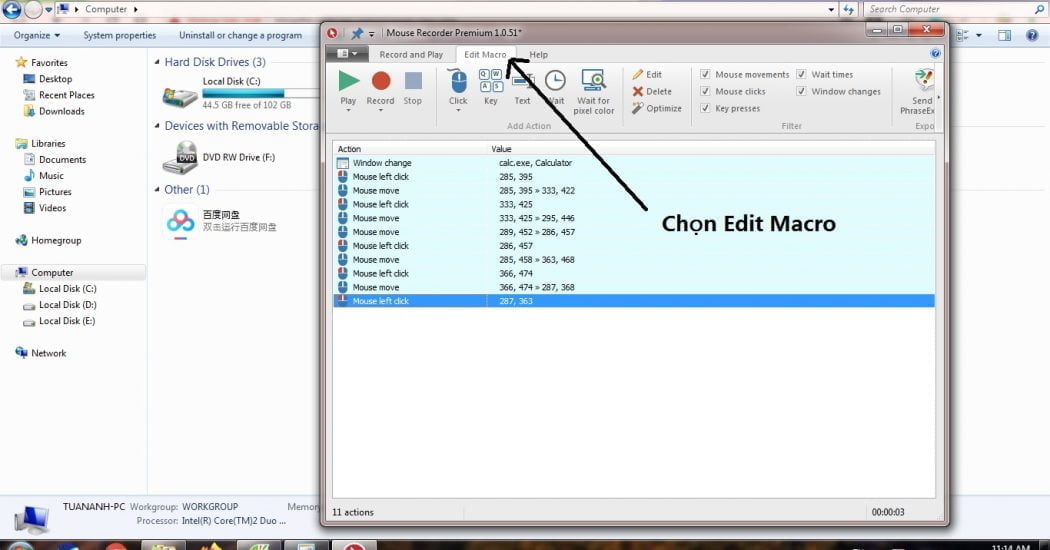Screen dimensions: 1050x550
Task: Open Downloads in the navigation pane
Action: [62, 111]
